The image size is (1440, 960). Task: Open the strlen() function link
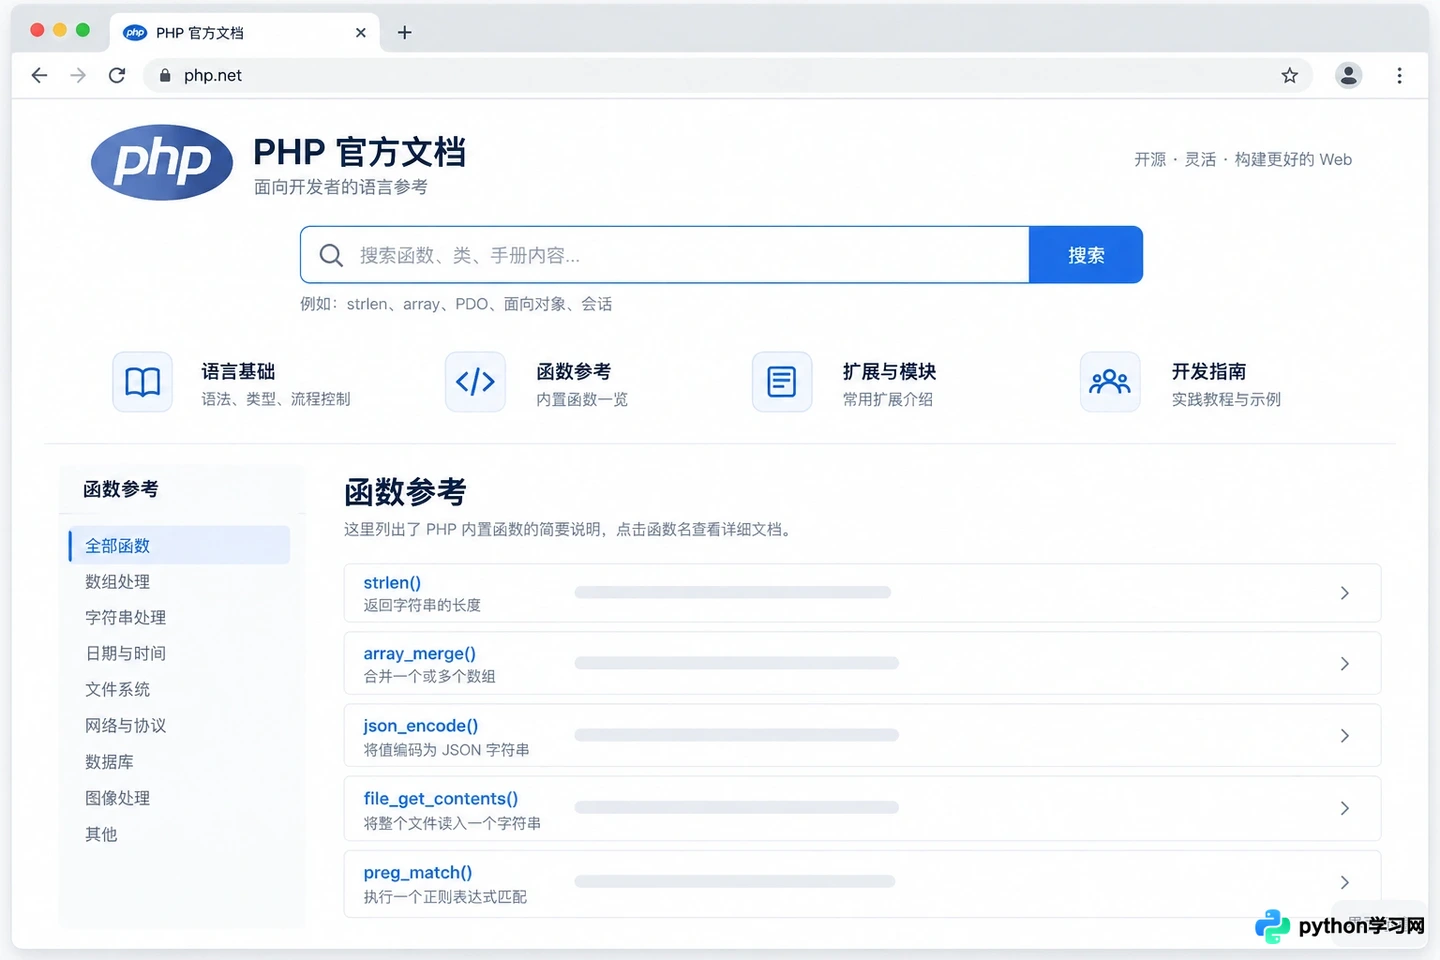point(392,582)
